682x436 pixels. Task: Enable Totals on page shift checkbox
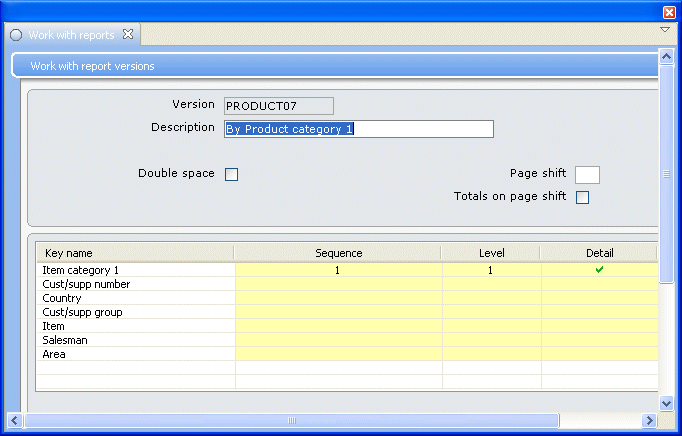click(582, 197)
